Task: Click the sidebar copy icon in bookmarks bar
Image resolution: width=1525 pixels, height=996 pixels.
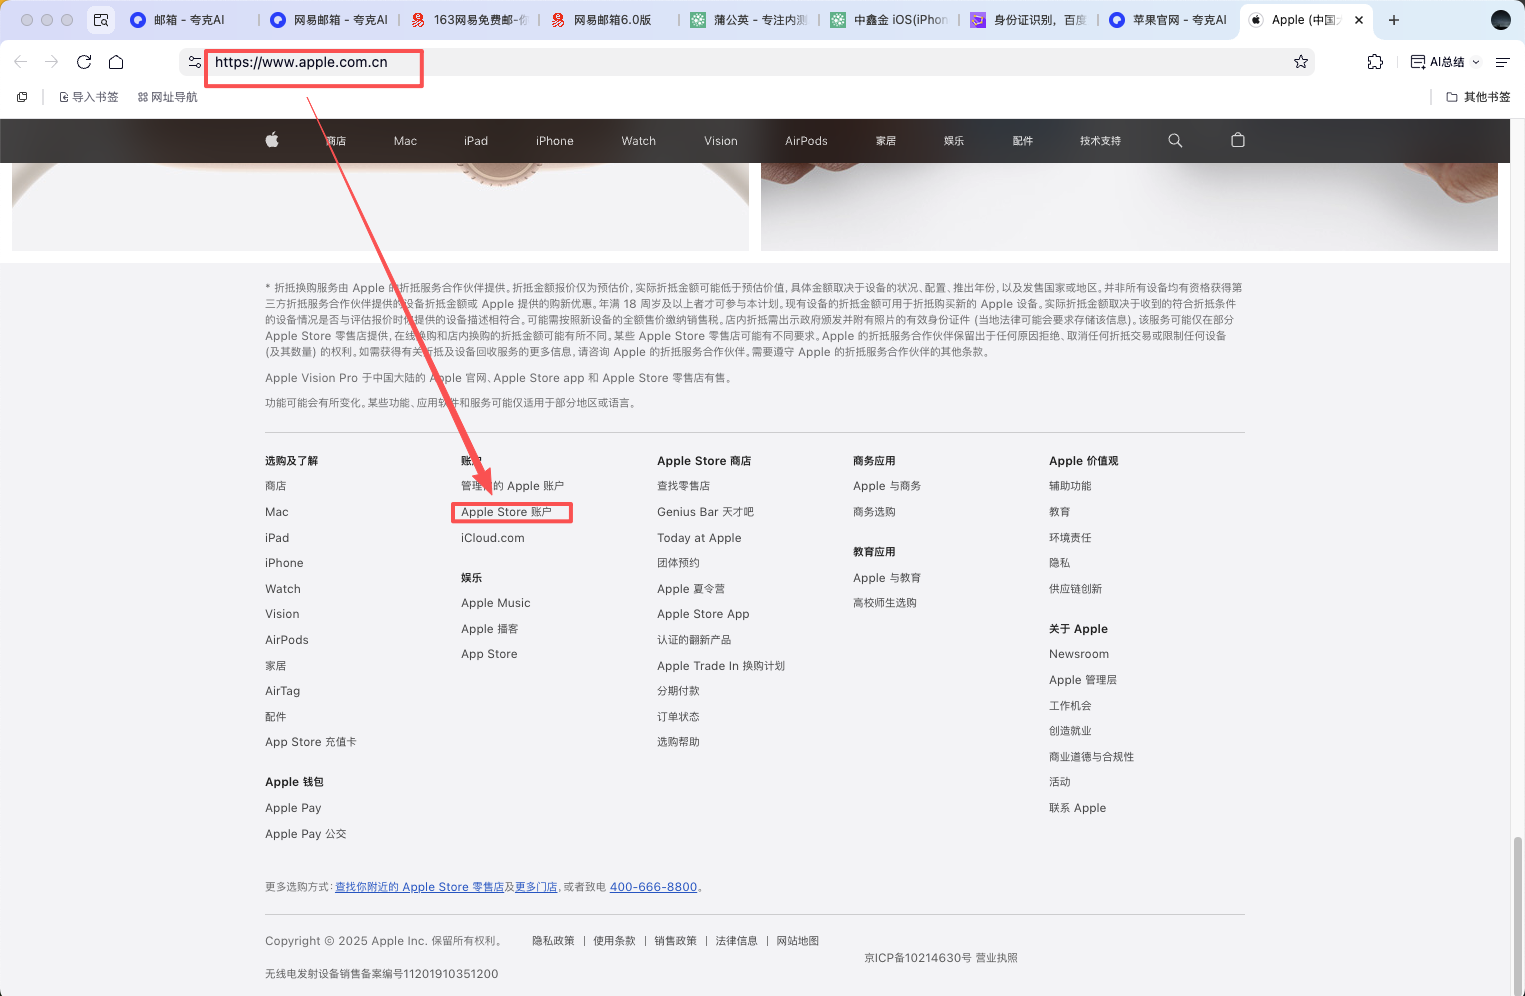Action: (x=22, y=97)
